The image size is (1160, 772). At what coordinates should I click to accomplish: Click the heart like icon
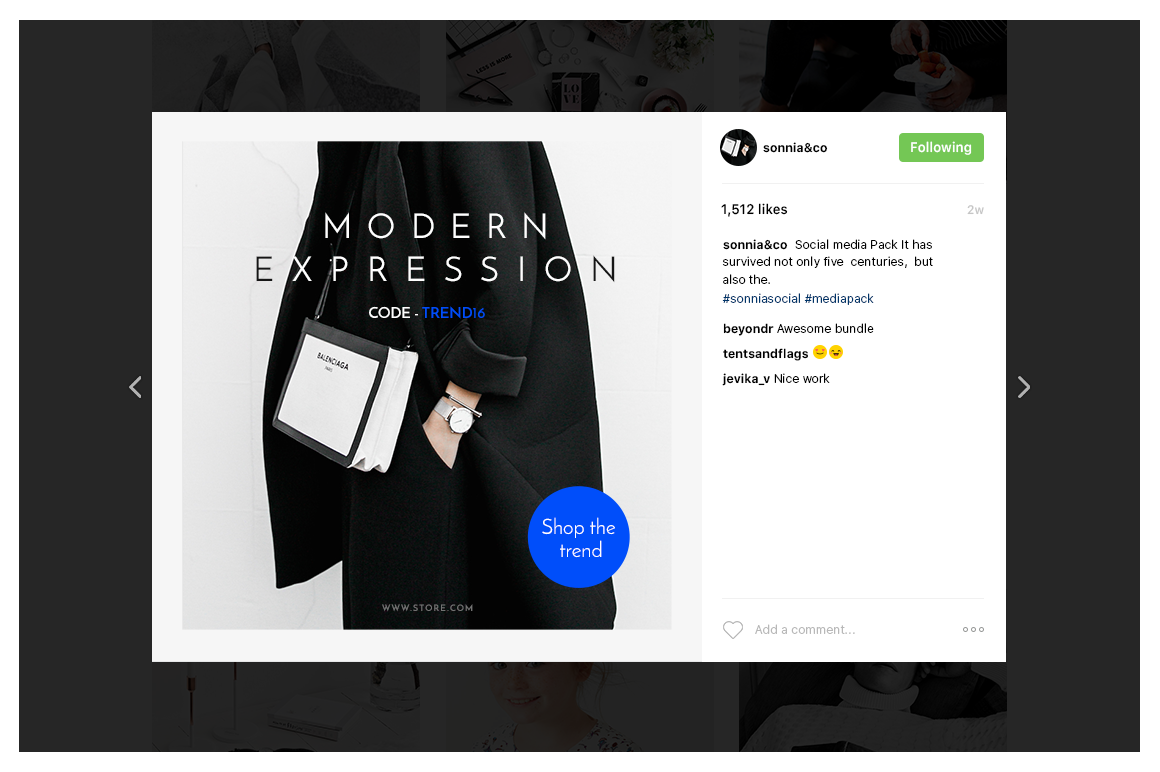(732, 629)
